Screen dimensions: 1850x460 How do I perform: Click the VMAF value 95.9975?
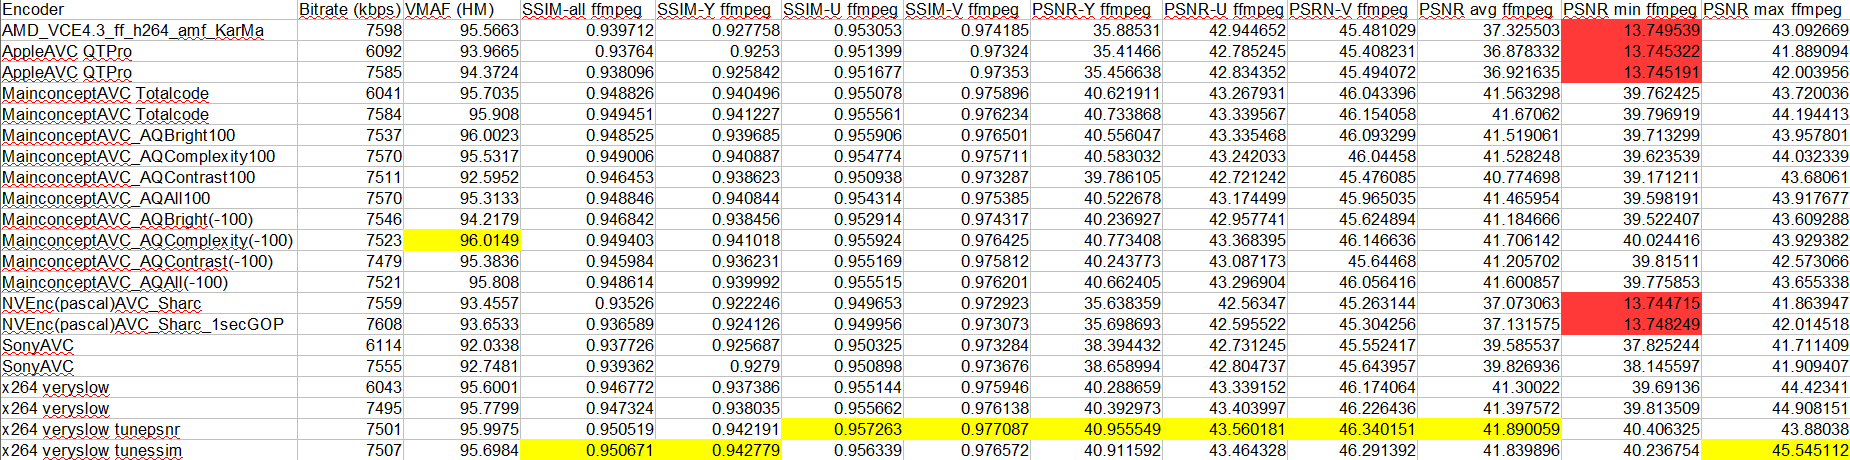pos(462,430)
